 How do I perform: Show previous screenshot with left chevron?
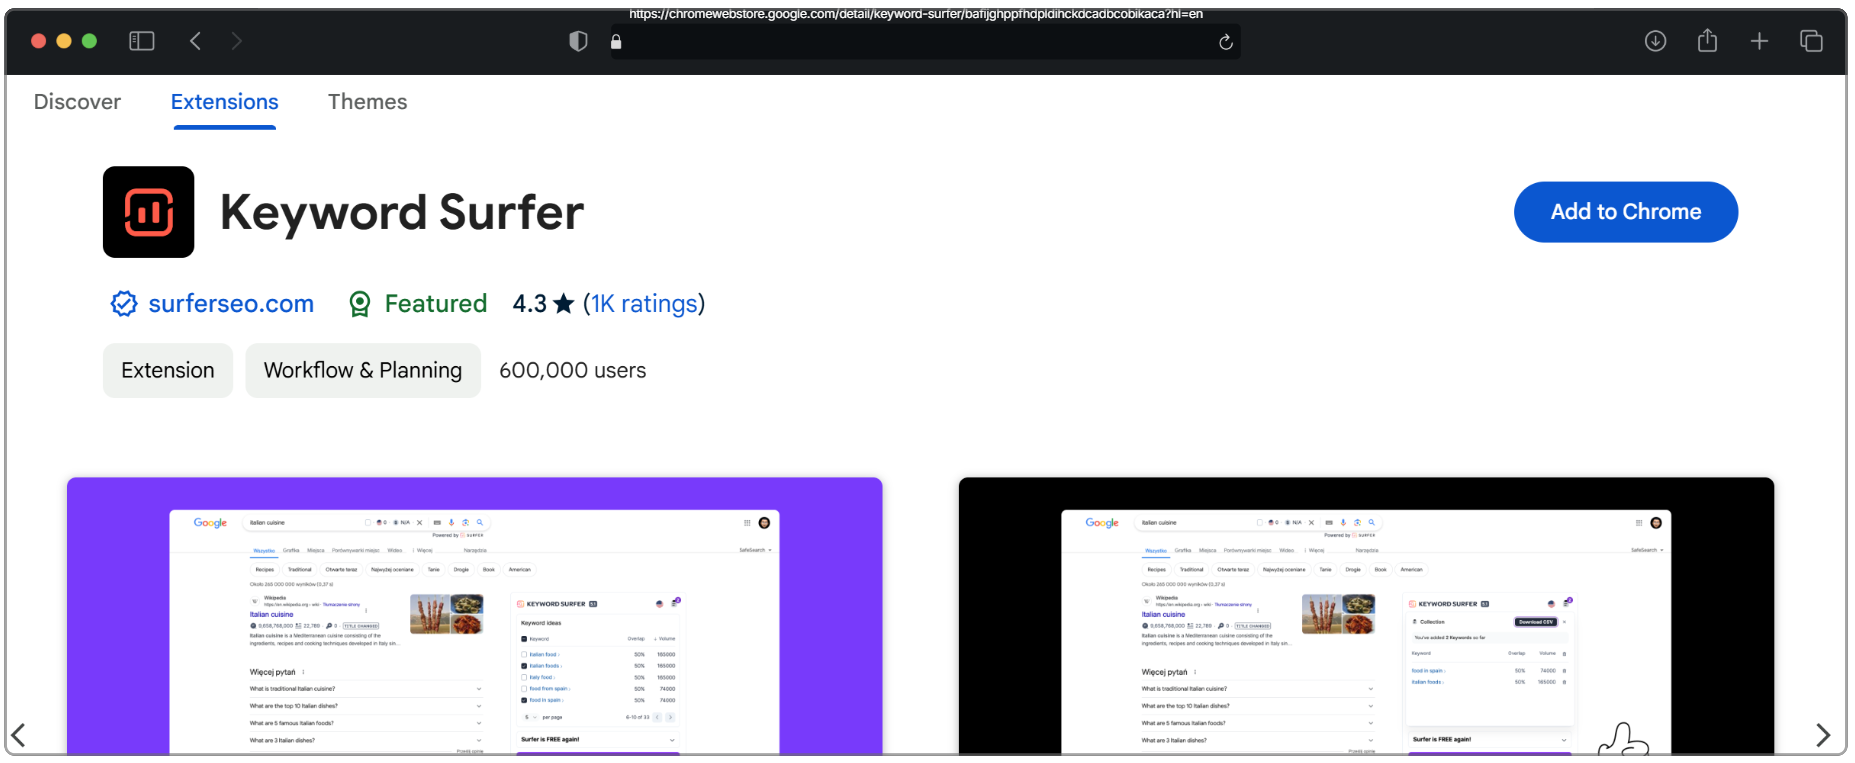click(x=18, y=735)
